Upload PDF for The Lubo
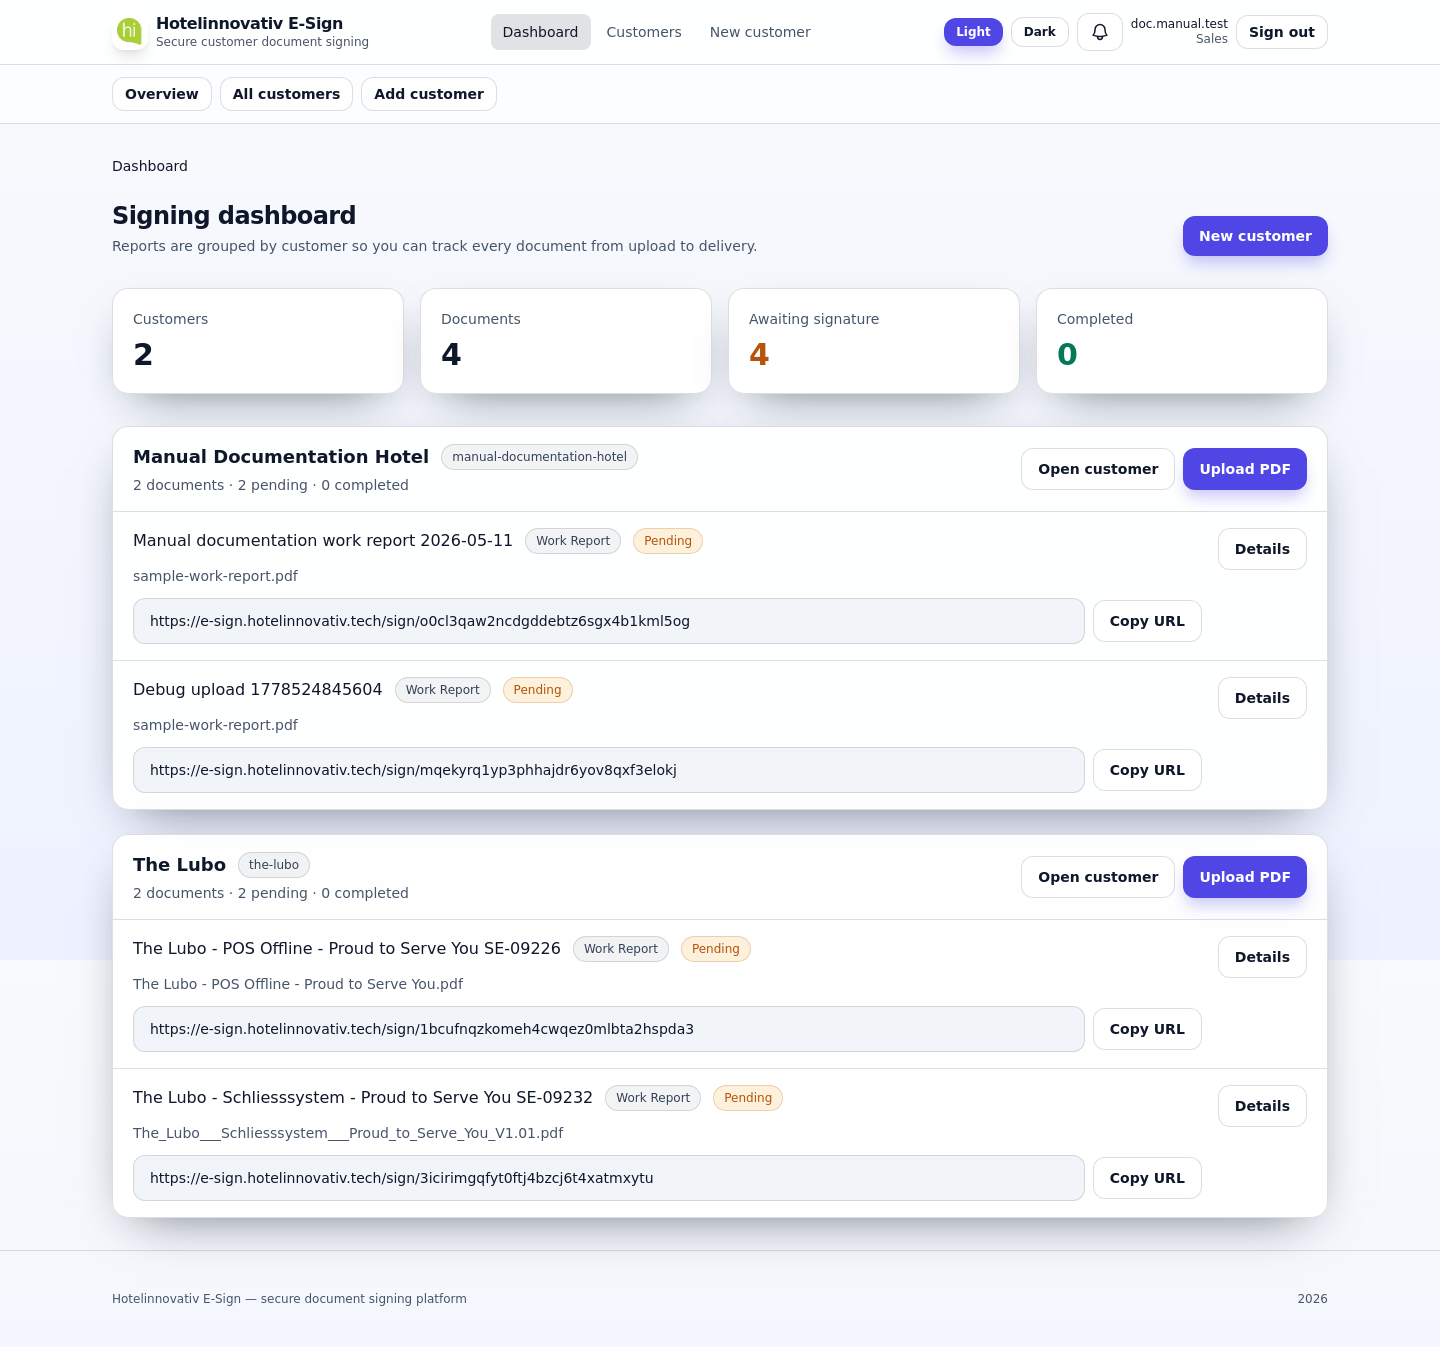1440x1347 pixels. coord(1245,877)
